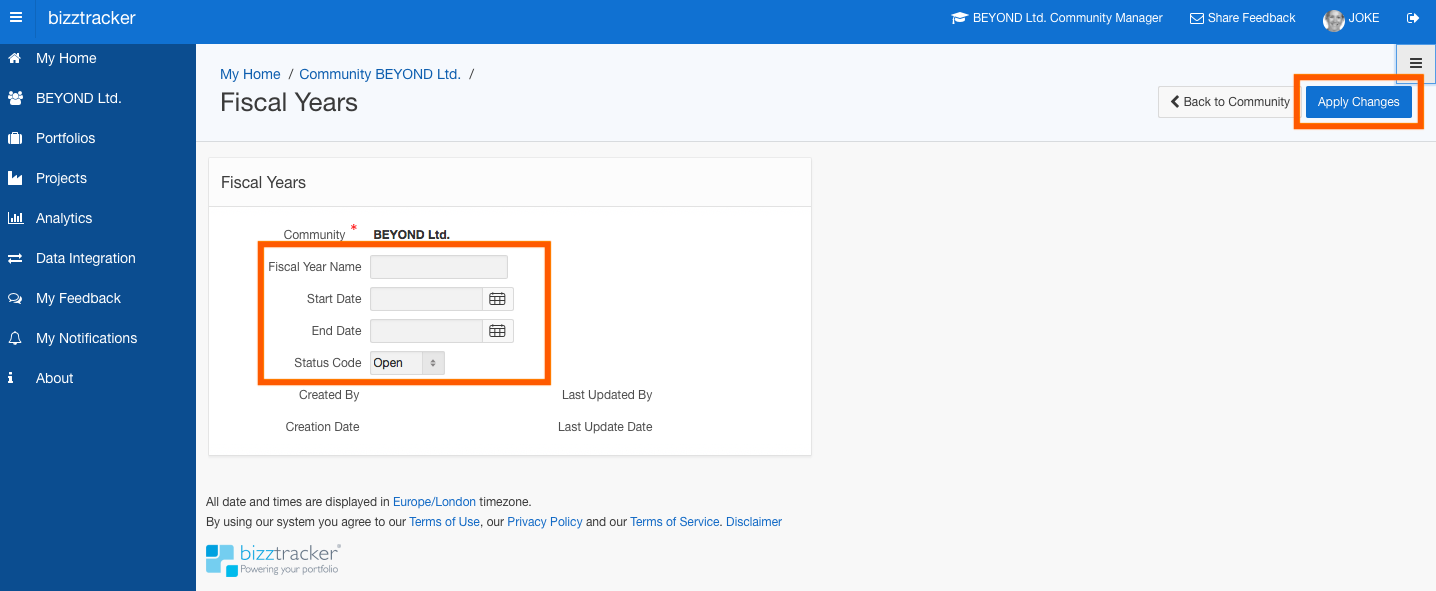
Task: Click the Community BEYOND Ltd. breadcrumb
Action: 380,74
